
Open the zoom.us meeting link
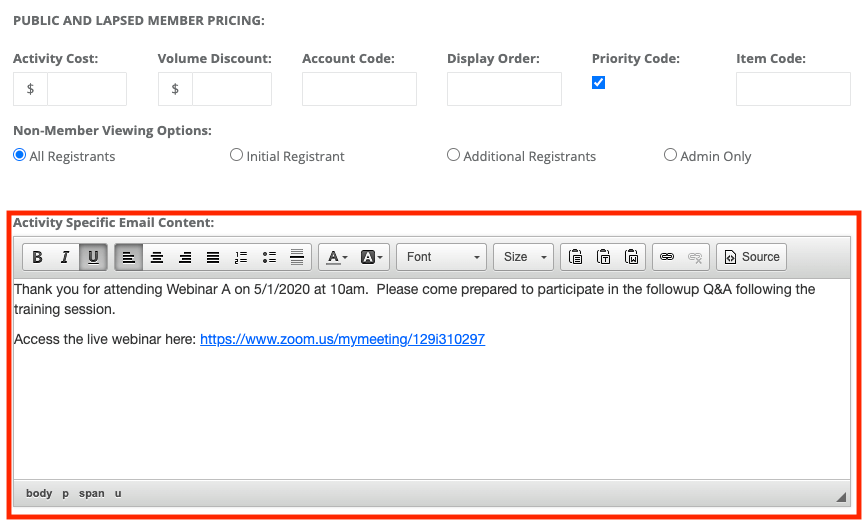(342, 339)
